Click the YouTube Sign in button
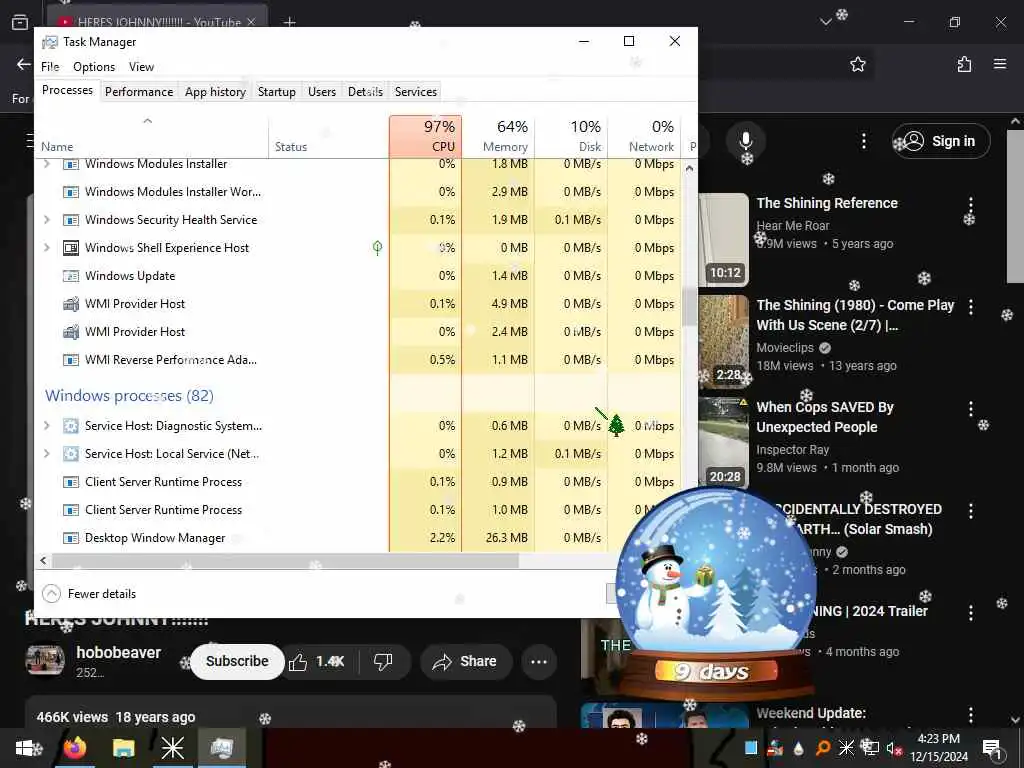This screenshot has width=1024, height=768. coord(941,141)
